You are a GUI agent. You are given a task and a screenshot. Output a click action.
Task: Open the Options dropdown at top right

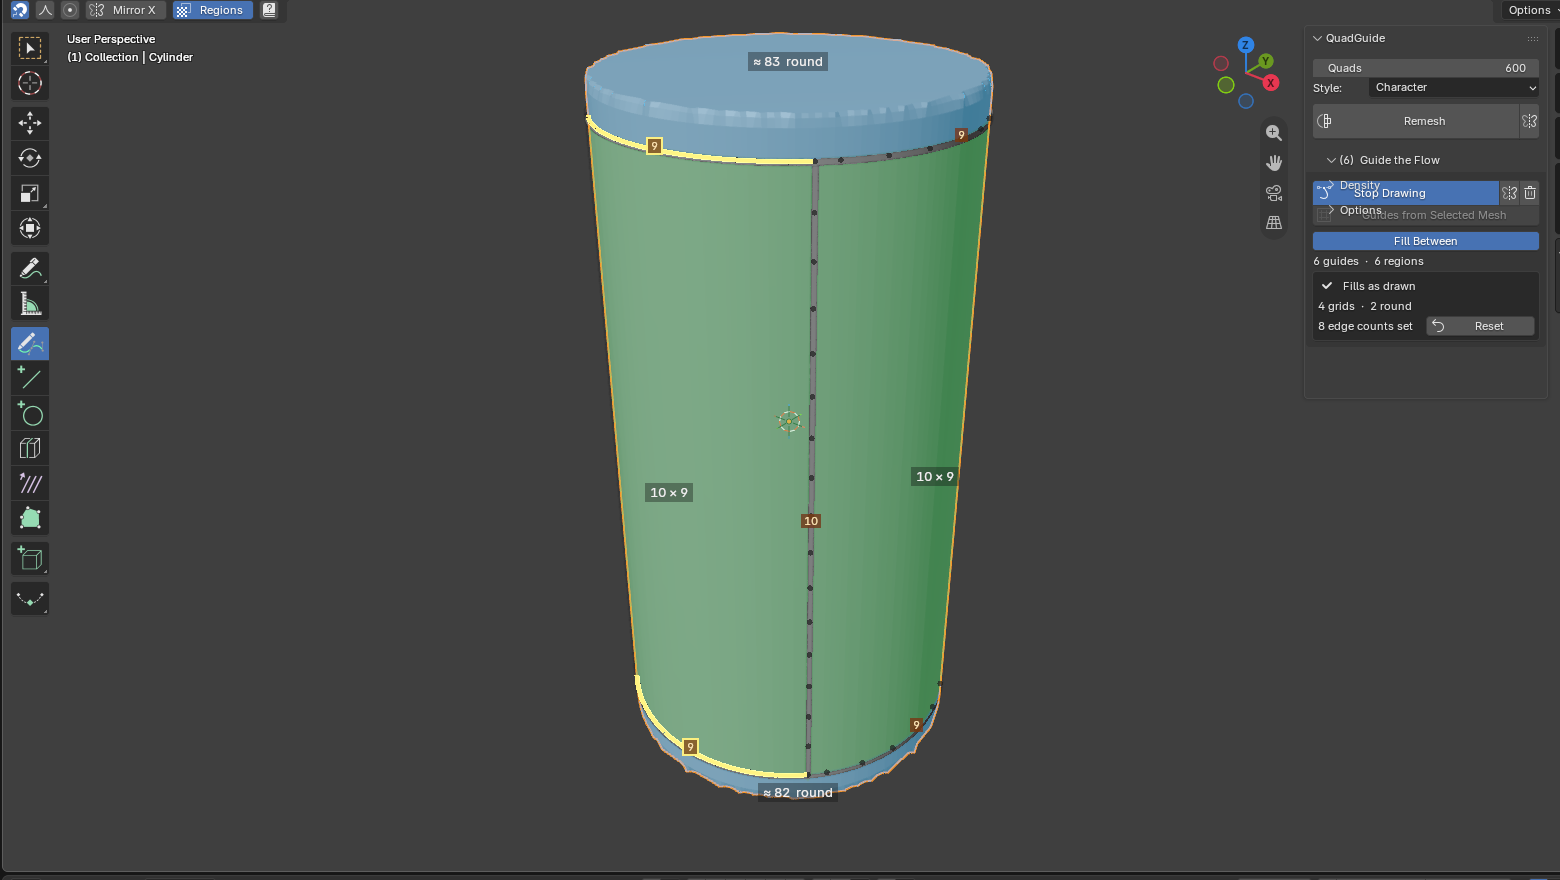[x=1530, y=10]
